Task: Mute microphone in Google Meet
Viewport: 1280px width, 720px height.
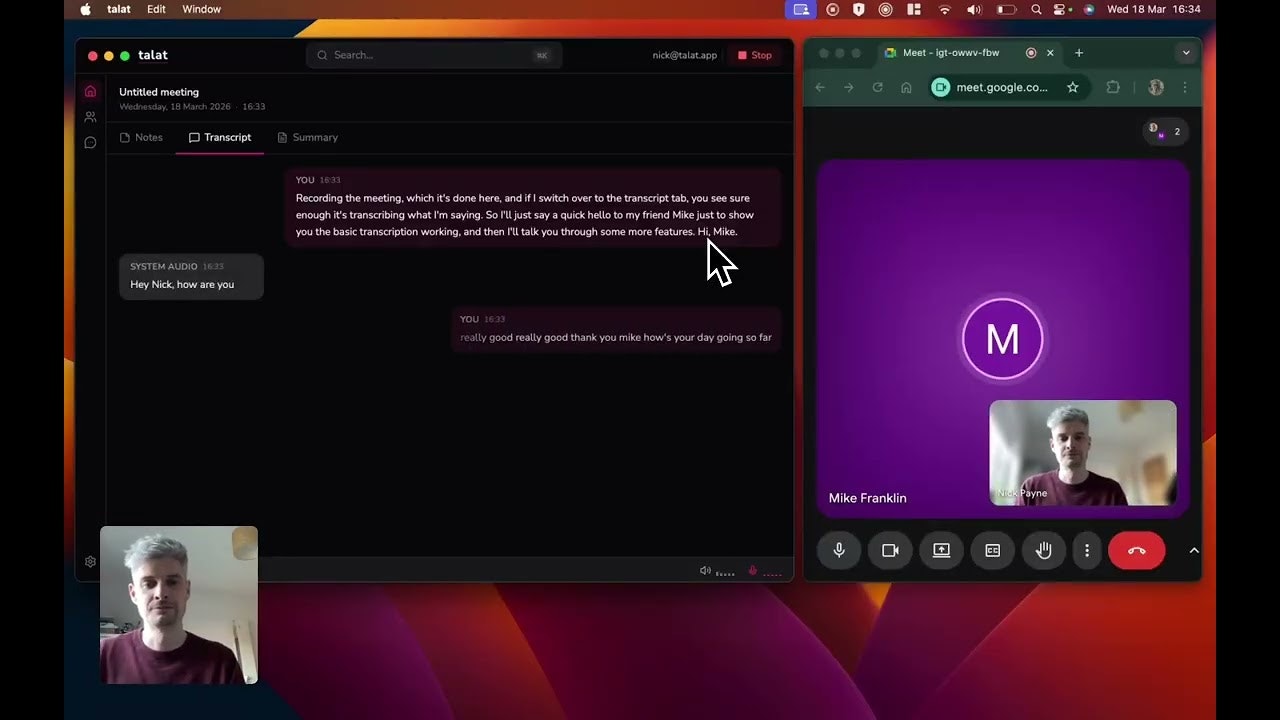Action: point(839,550)
